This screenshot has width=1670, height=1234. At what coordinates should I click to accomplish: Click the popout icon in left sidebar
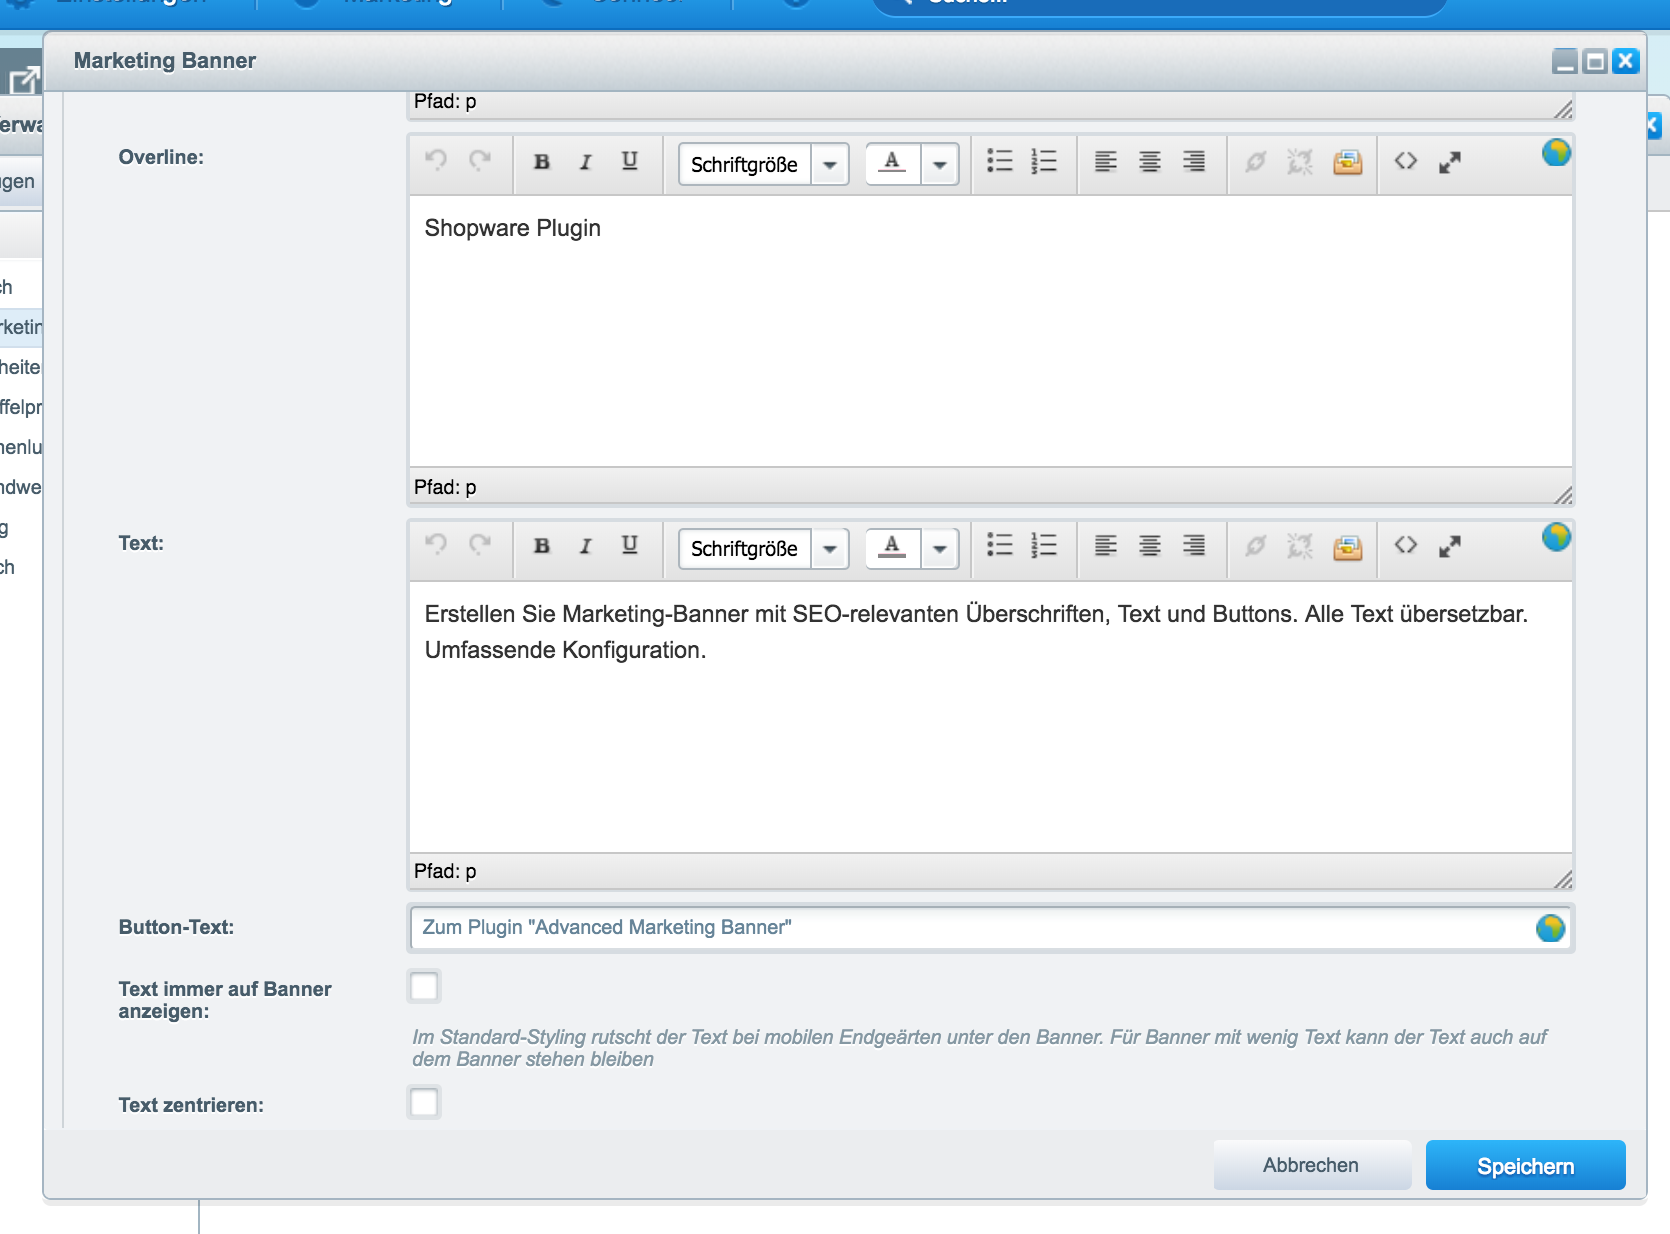[23, 78]
